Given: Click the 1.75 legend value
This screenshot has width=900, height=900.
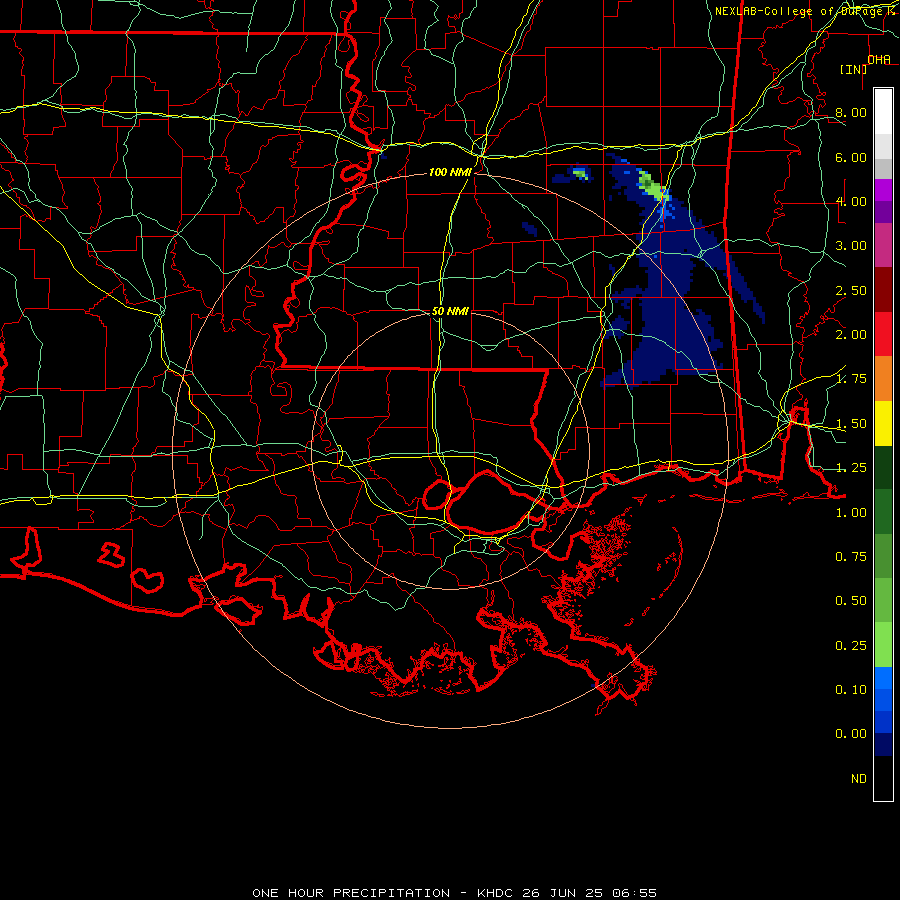Looking at the screenshot, I should (850, 379).
